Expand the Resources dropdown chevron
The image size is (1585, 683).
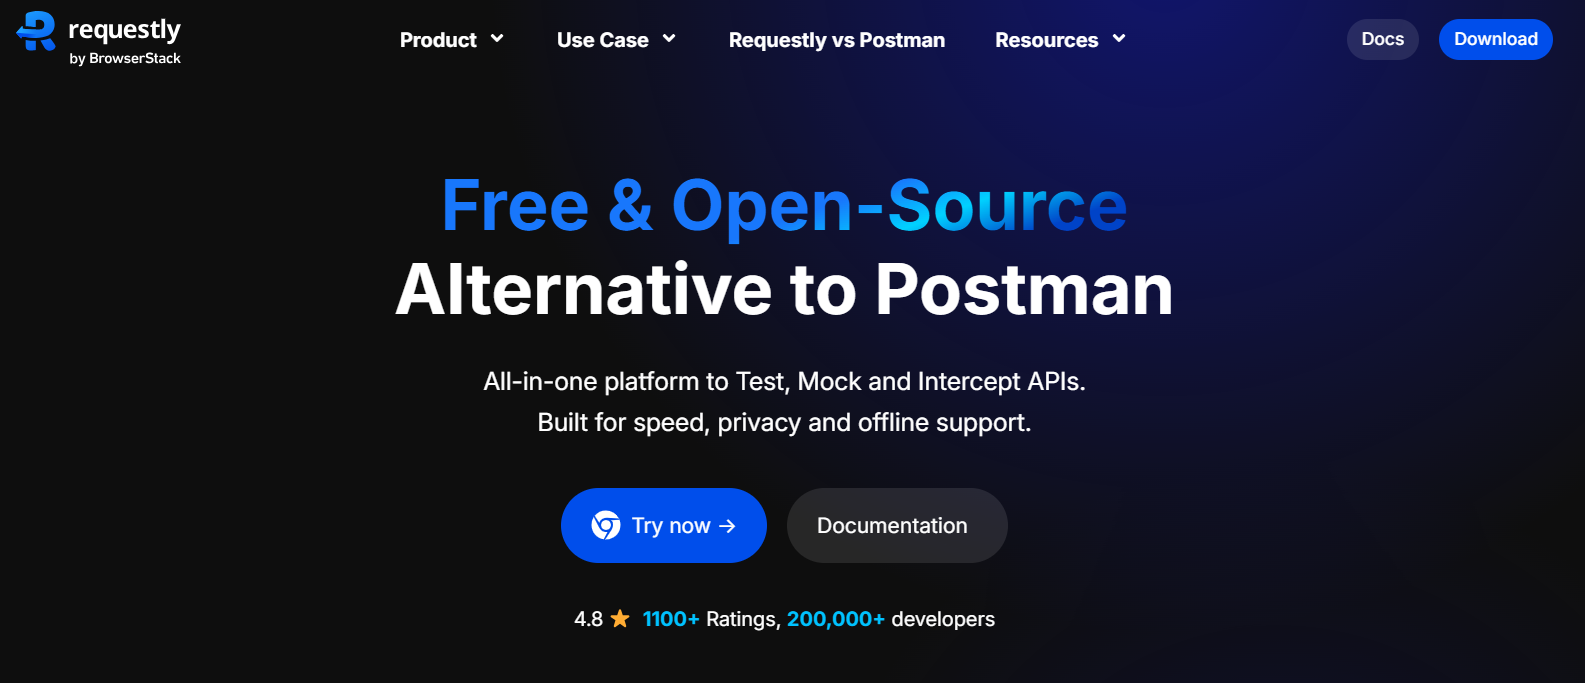pos(1119,39)
